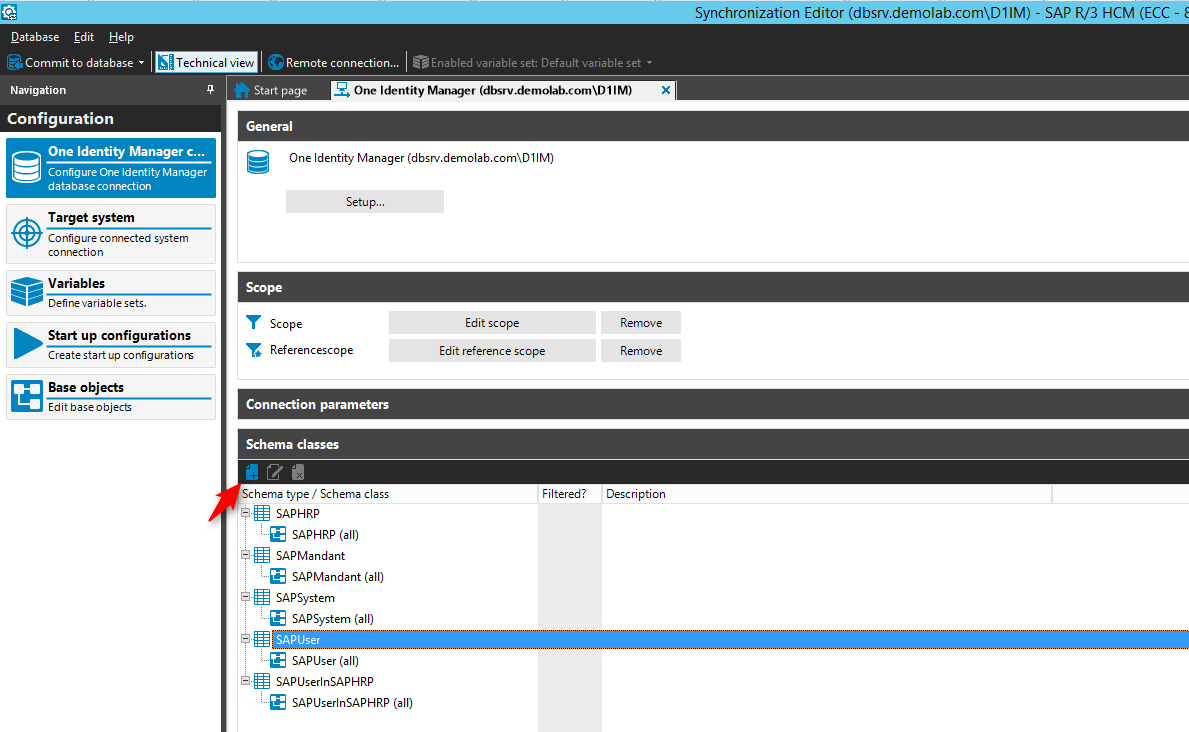Viewport: 1189px width, 732px height.
Task: Collapse the SAPSystem tree node
Action: (x=245, y=597)
